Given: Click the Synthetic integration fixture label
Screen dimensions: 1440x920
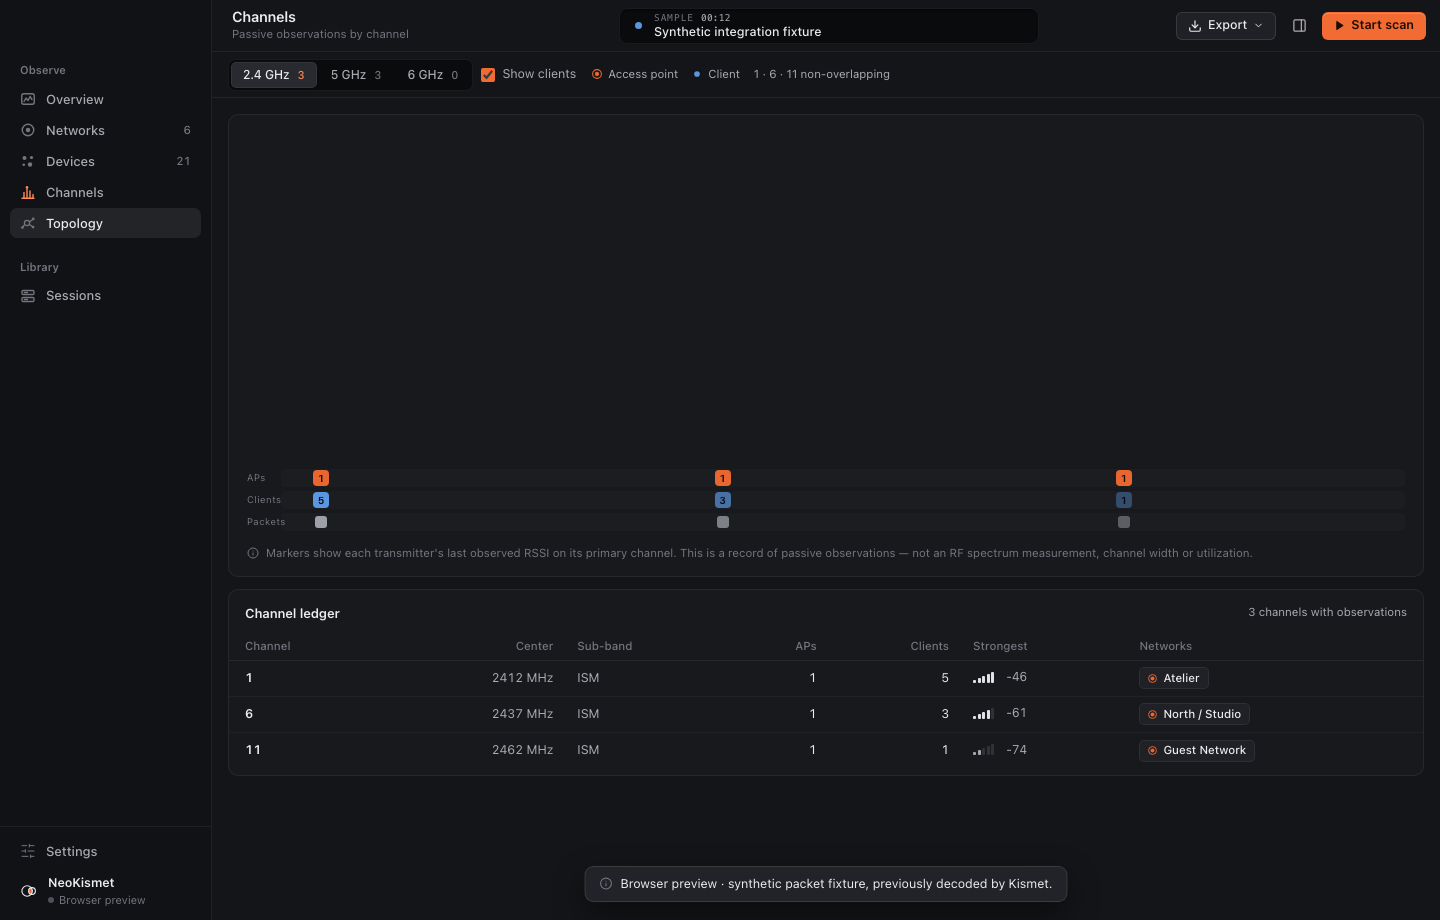Looking at the screenshot, I should click(737, 32).
